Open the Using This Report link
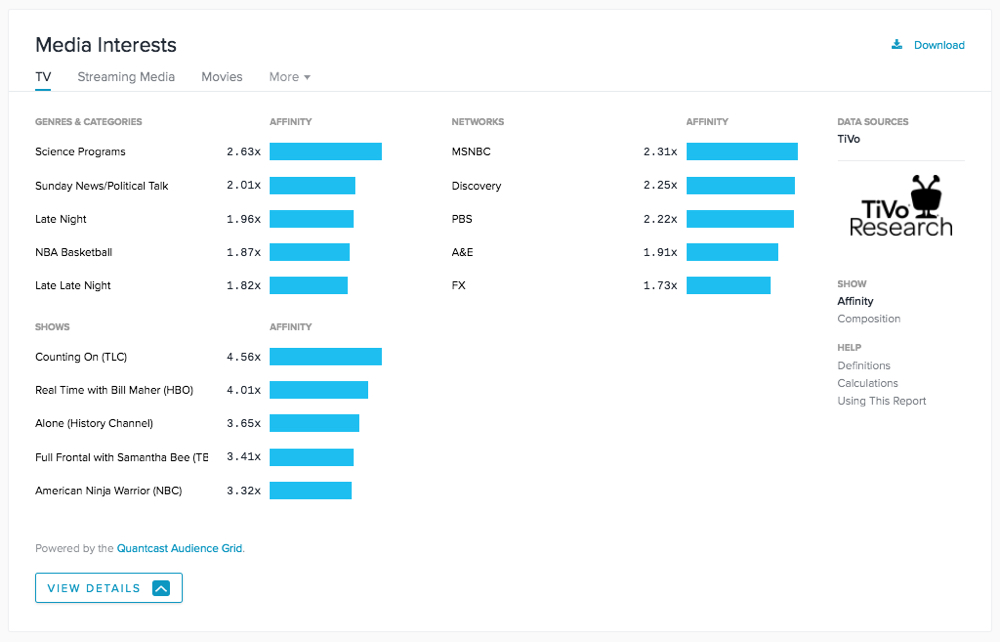This screenshot has width=1000, height=642. [881, 401]
